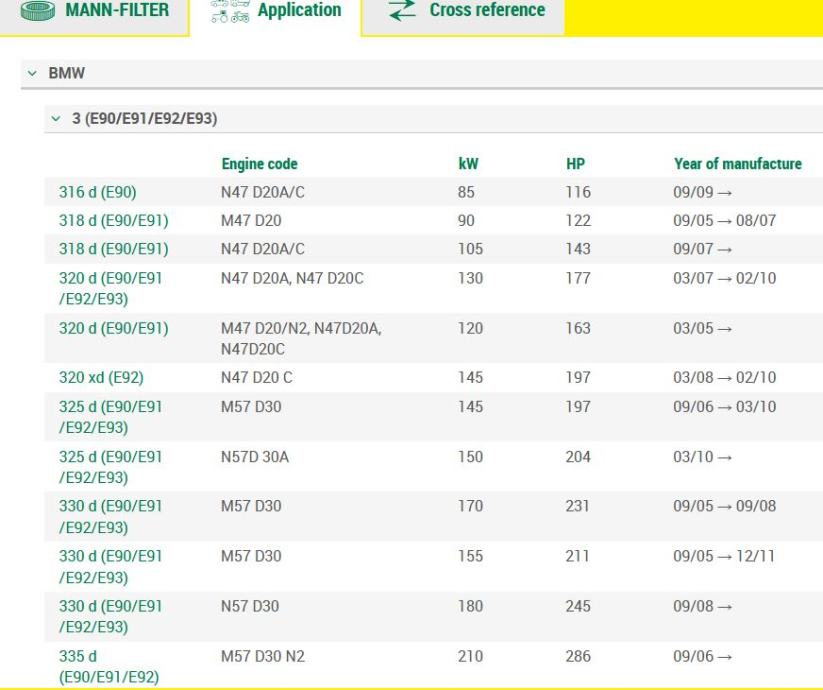Switch to the Cross reference tab
This screenshot has height=690, width=823.
(486, 10)
